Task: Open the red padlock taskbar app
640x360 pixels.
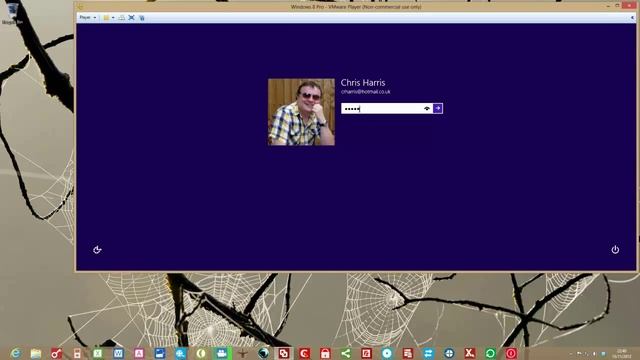Action: (325, 353)
